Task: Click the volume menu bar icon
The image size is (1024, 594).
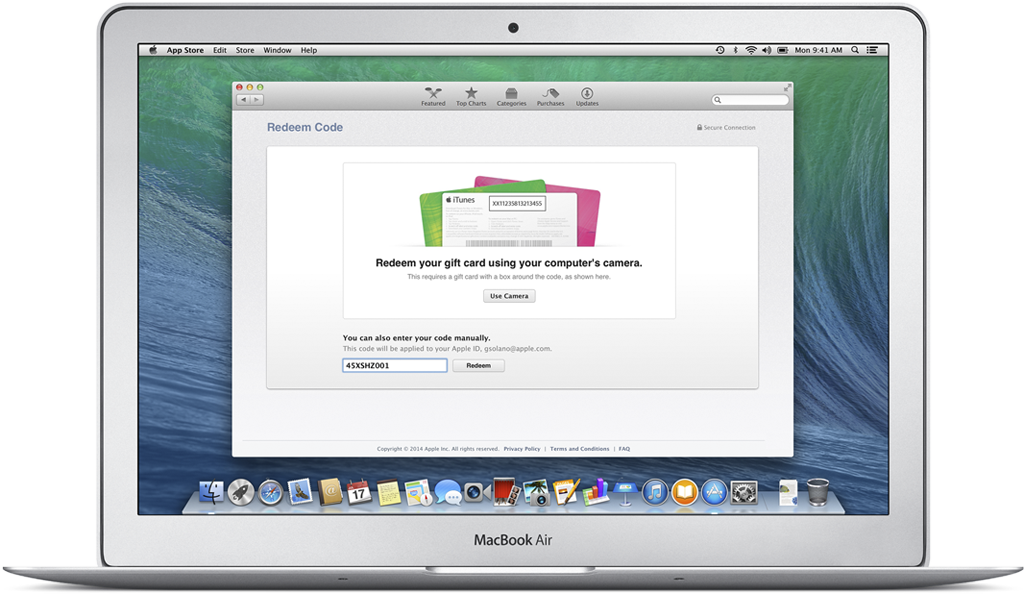Action: (x=767, y=50)
